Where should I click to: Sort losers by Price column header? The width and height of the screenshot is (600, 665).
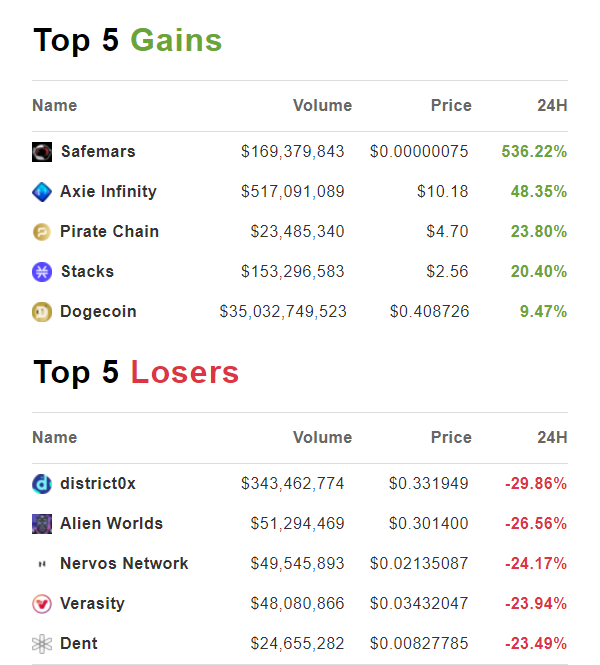click(451, 437)
